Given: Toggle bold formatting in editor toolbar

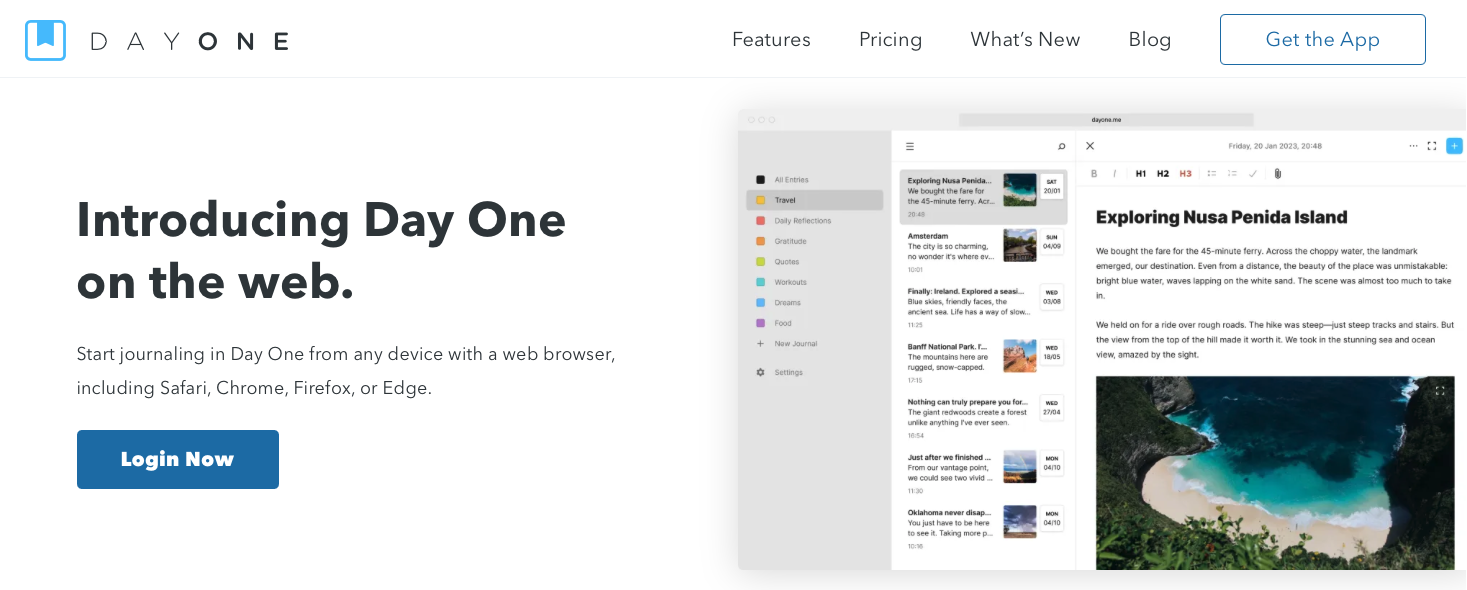Looking at the screenshot, I should tap(1094, 173).
